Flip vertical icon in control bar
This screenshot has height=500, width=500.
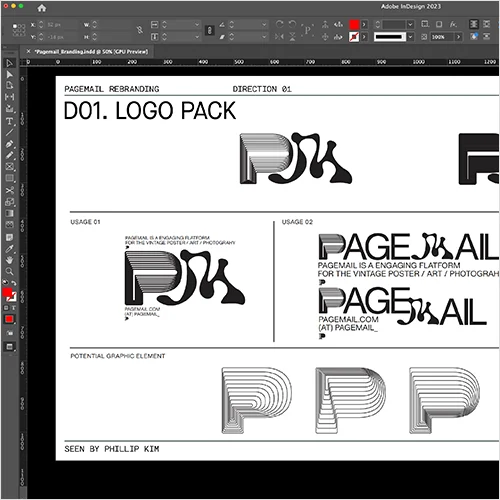pos(292,37)
